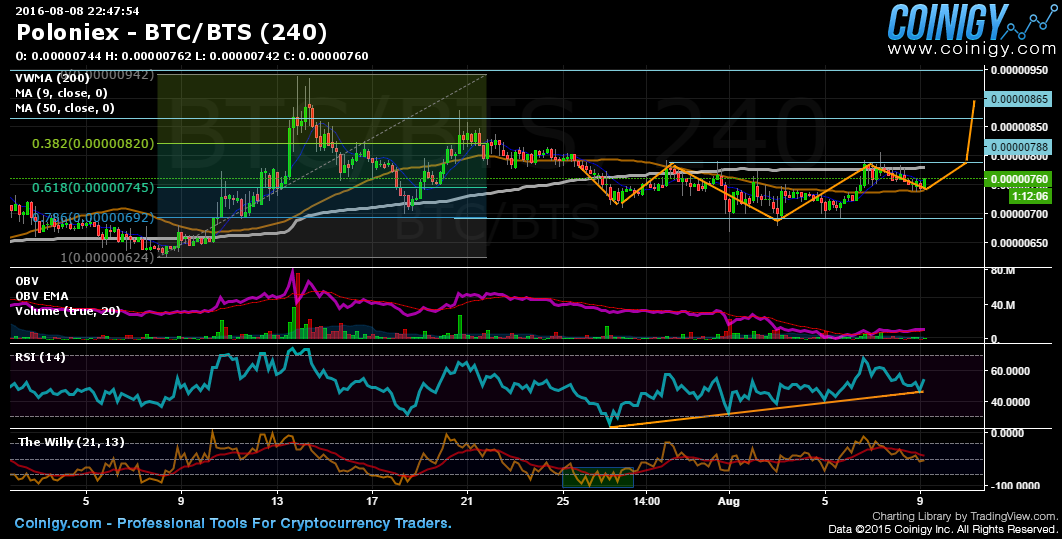Open the Coinigy.com footer tagline link
Viewport: 1062px width, 539px height.
[x=233, y=523]
